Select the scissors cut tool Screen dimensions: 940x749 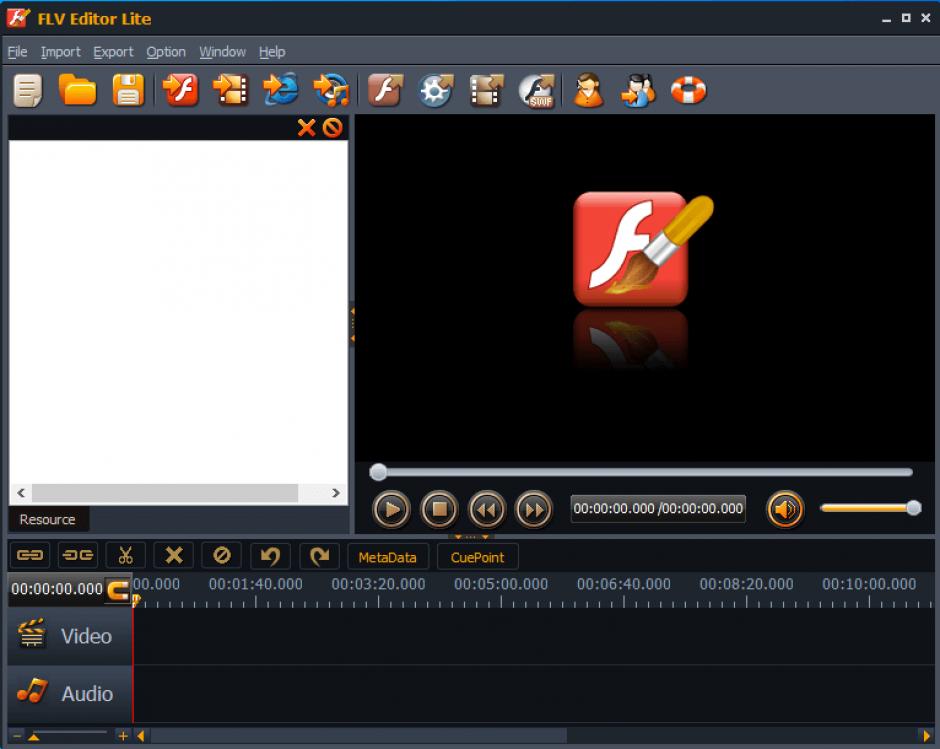125,556
